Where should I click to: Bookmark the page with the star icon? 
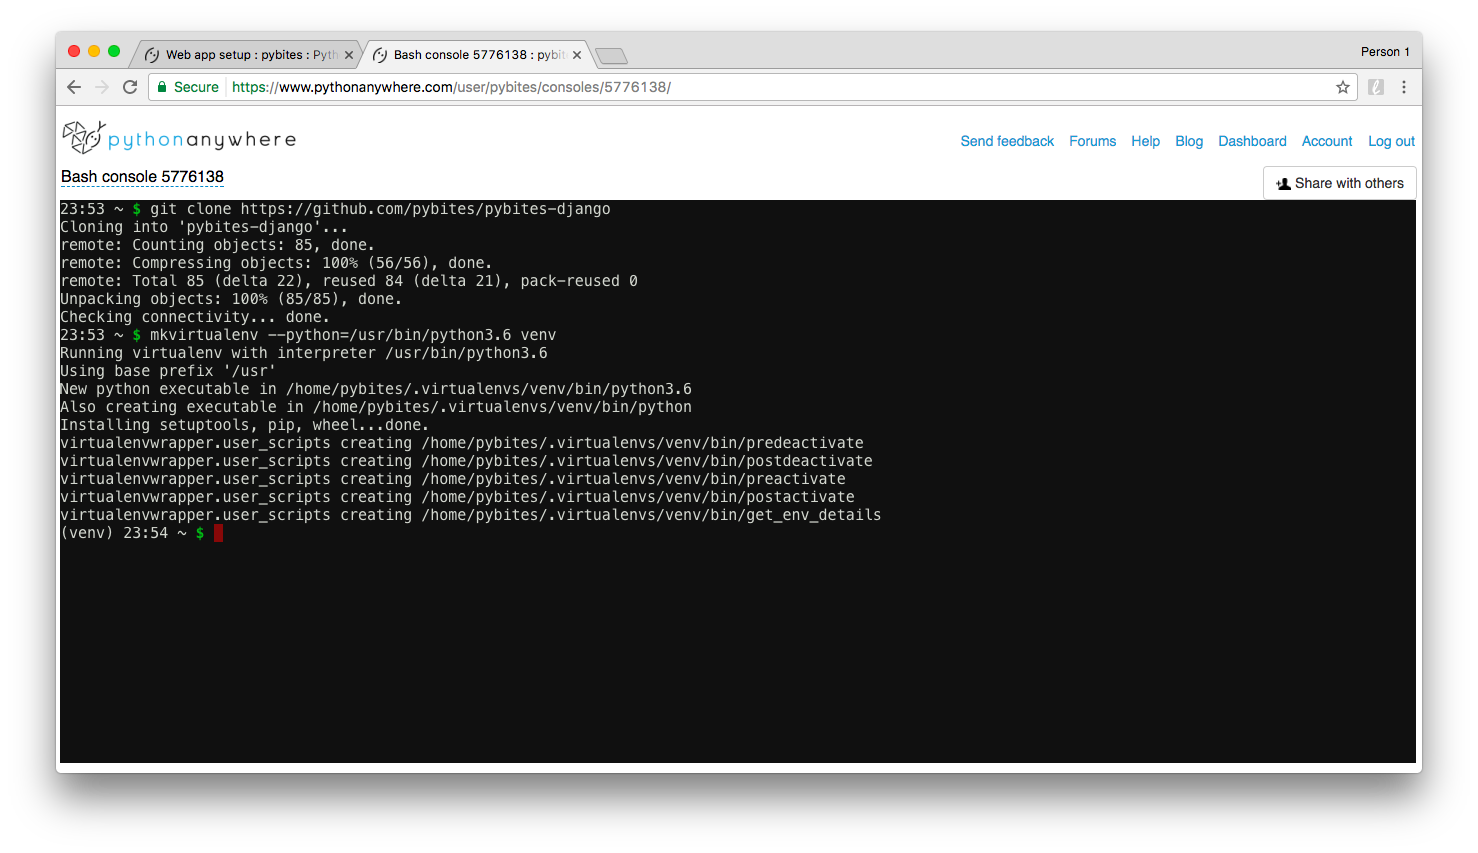(x=1342, y=87)
